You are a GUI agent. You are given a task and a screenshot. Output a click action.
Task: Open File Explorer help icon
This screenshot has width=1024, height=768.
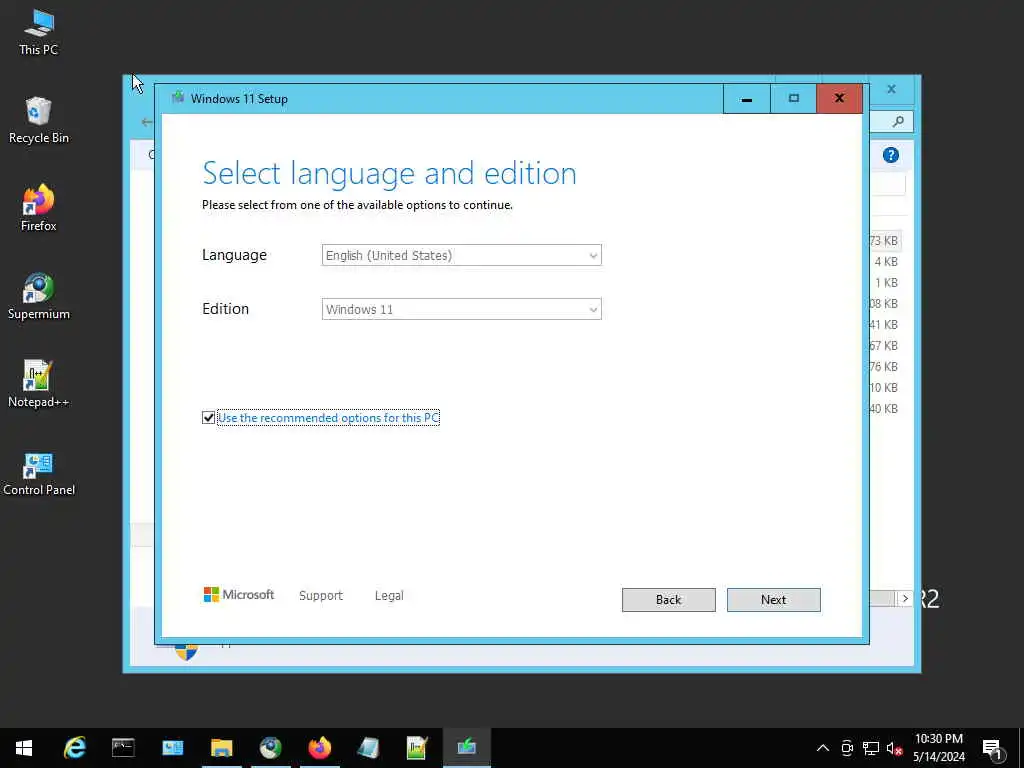(x=891, y=155)
